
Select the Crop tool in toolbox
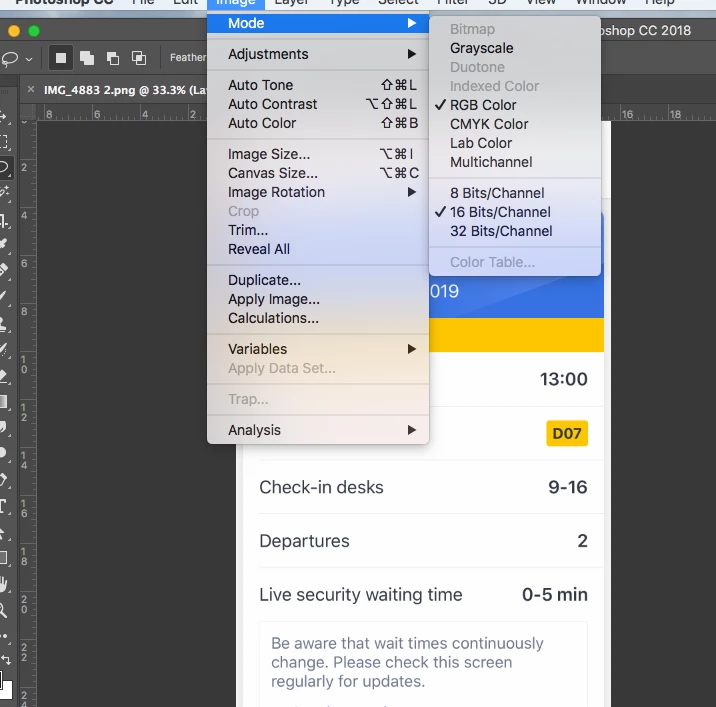(x=4, y=222)
